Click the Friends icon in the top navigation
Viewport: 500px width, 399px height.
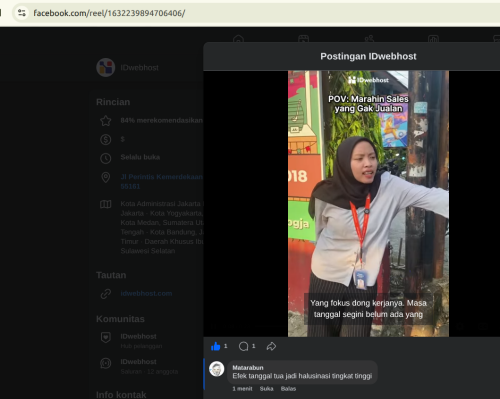click(x=369, y=39)
